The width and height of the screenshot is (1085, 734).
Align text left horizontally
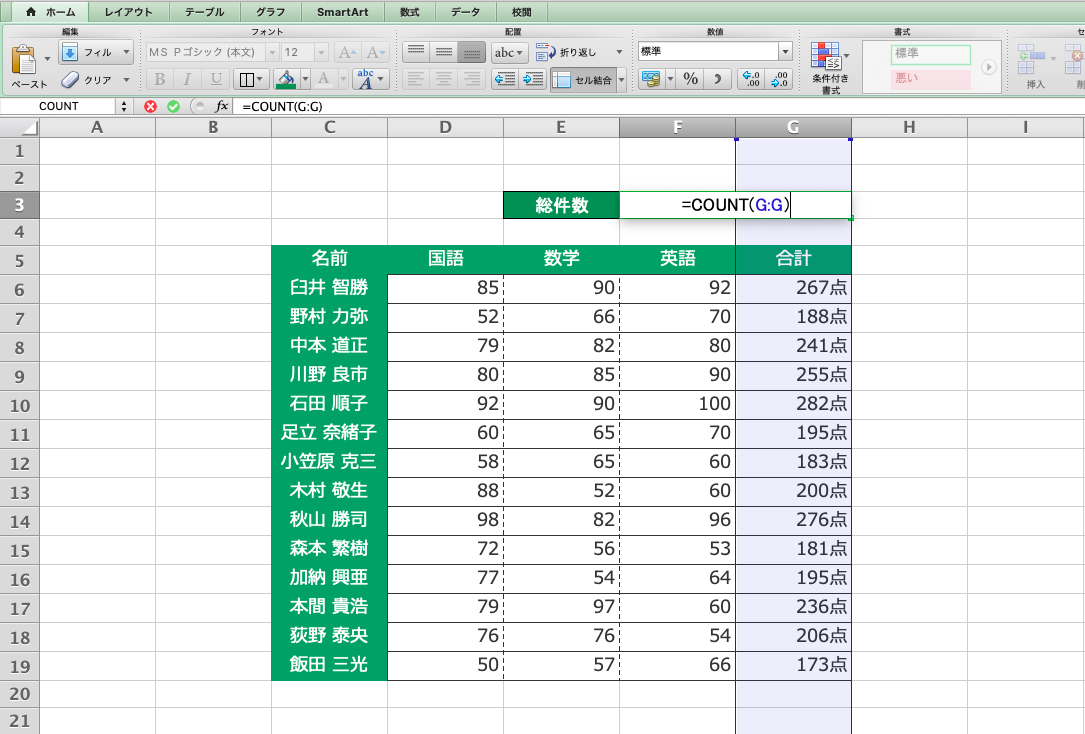[416, 80]
